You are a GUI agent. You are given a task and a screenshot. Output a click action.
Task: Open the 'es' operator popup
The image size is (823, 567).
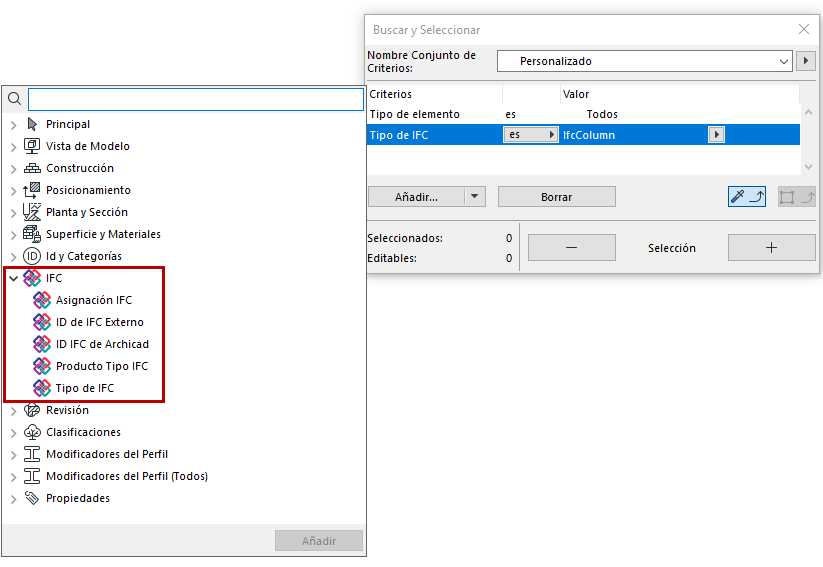coord(531,135)
